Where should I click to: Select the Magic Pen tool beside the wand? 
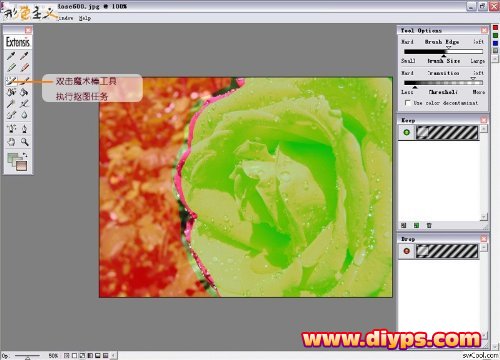tap(24, 104)
